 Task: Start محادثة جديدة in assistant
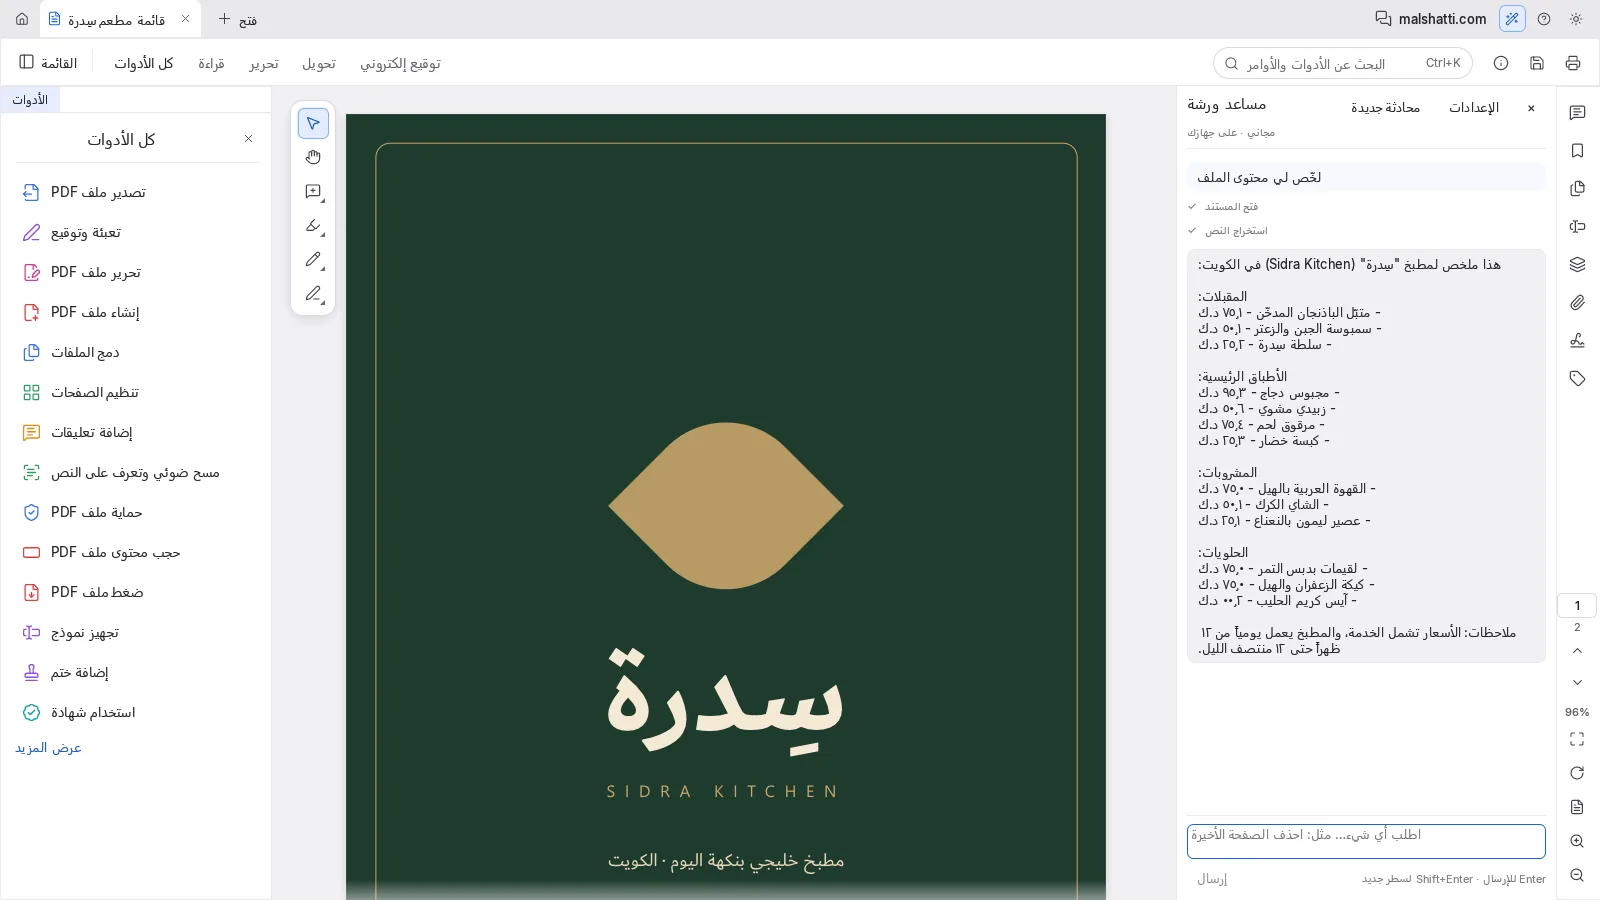click(x=1385, y=107)
